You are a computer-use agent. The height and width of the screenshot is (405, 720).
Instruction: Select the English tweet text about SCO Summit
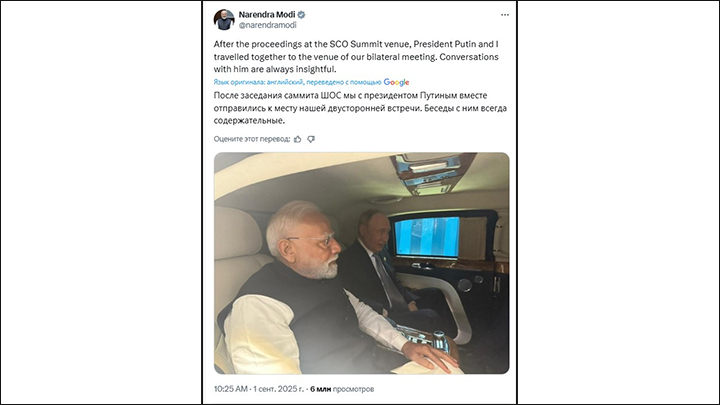pyautogui.click(x=356, y=57)
